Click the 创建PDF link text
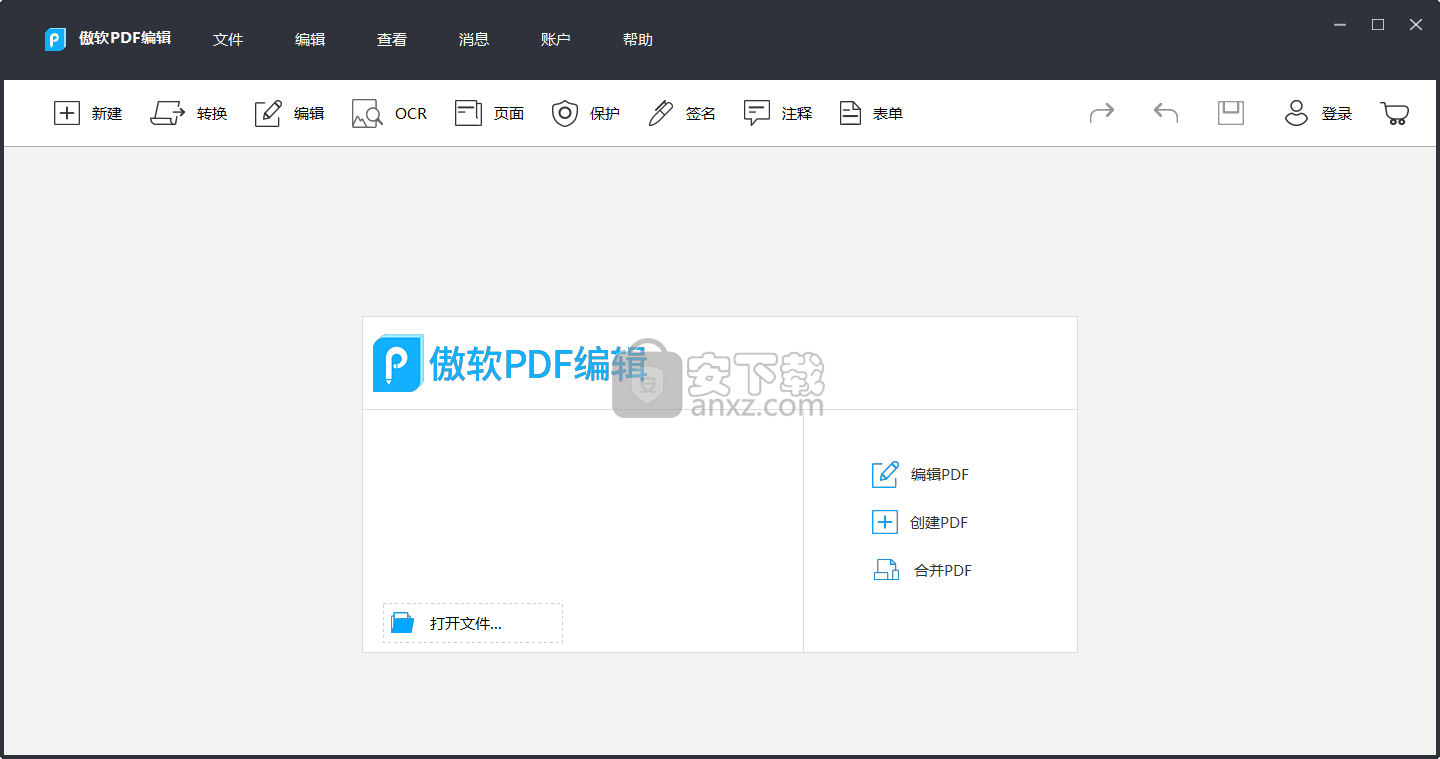This screenshot has height=759, width=1440. point(939,522)
